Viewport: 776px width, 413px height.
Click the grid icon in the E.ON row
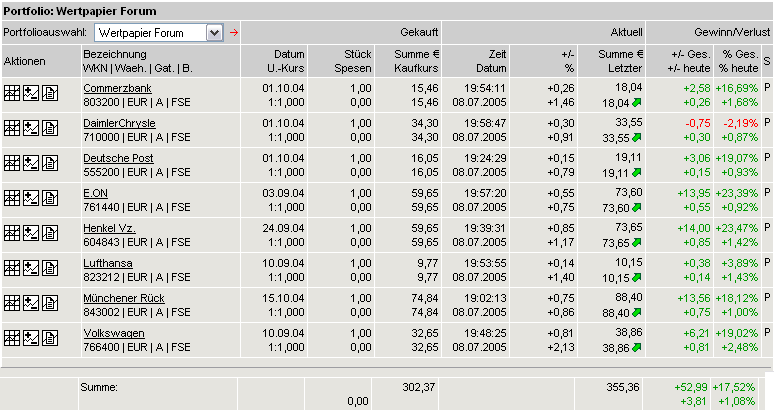(x=12, y=199)
